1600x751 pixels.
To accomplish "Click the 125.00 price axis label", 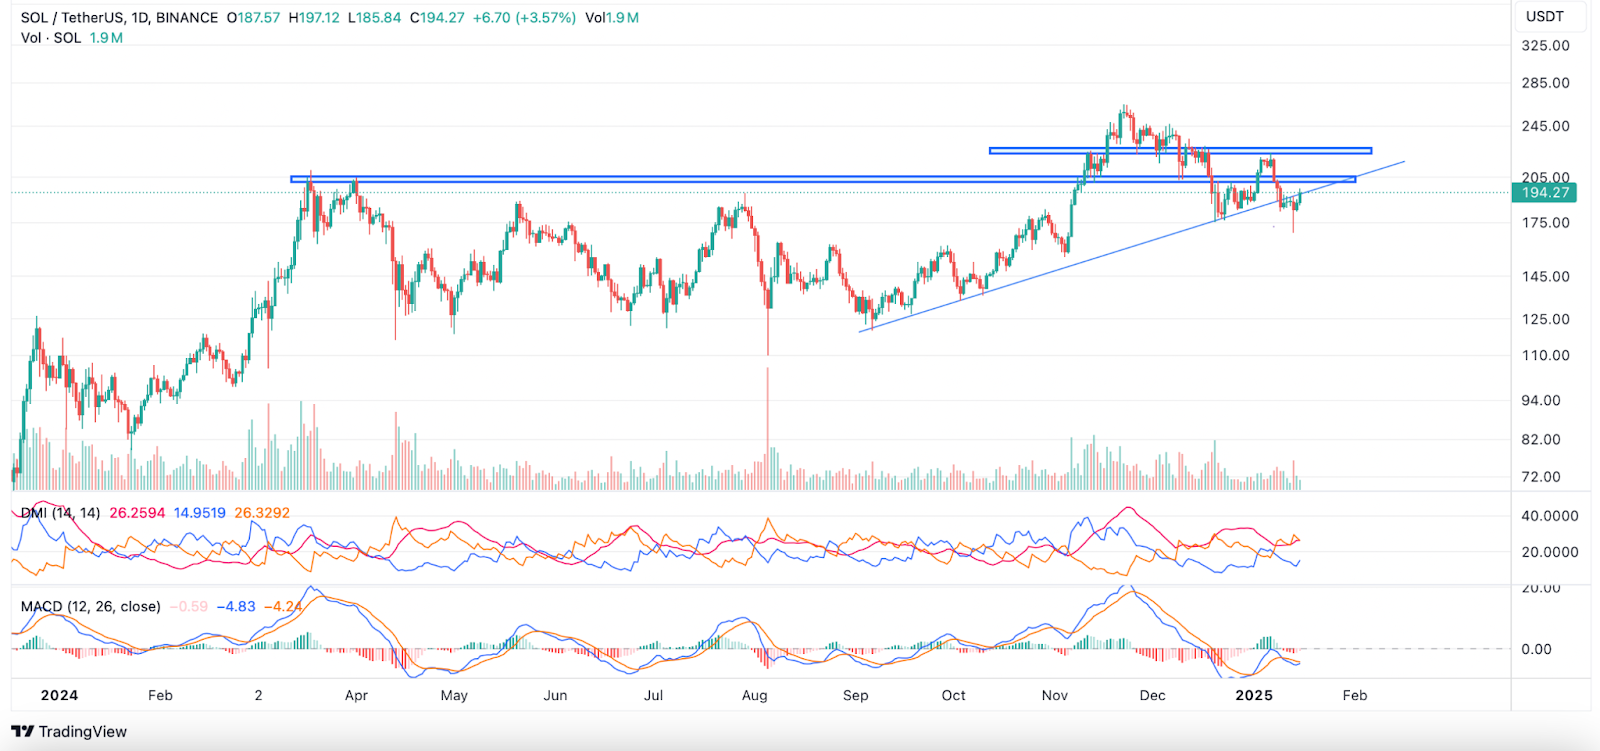I will [1545, 319].
